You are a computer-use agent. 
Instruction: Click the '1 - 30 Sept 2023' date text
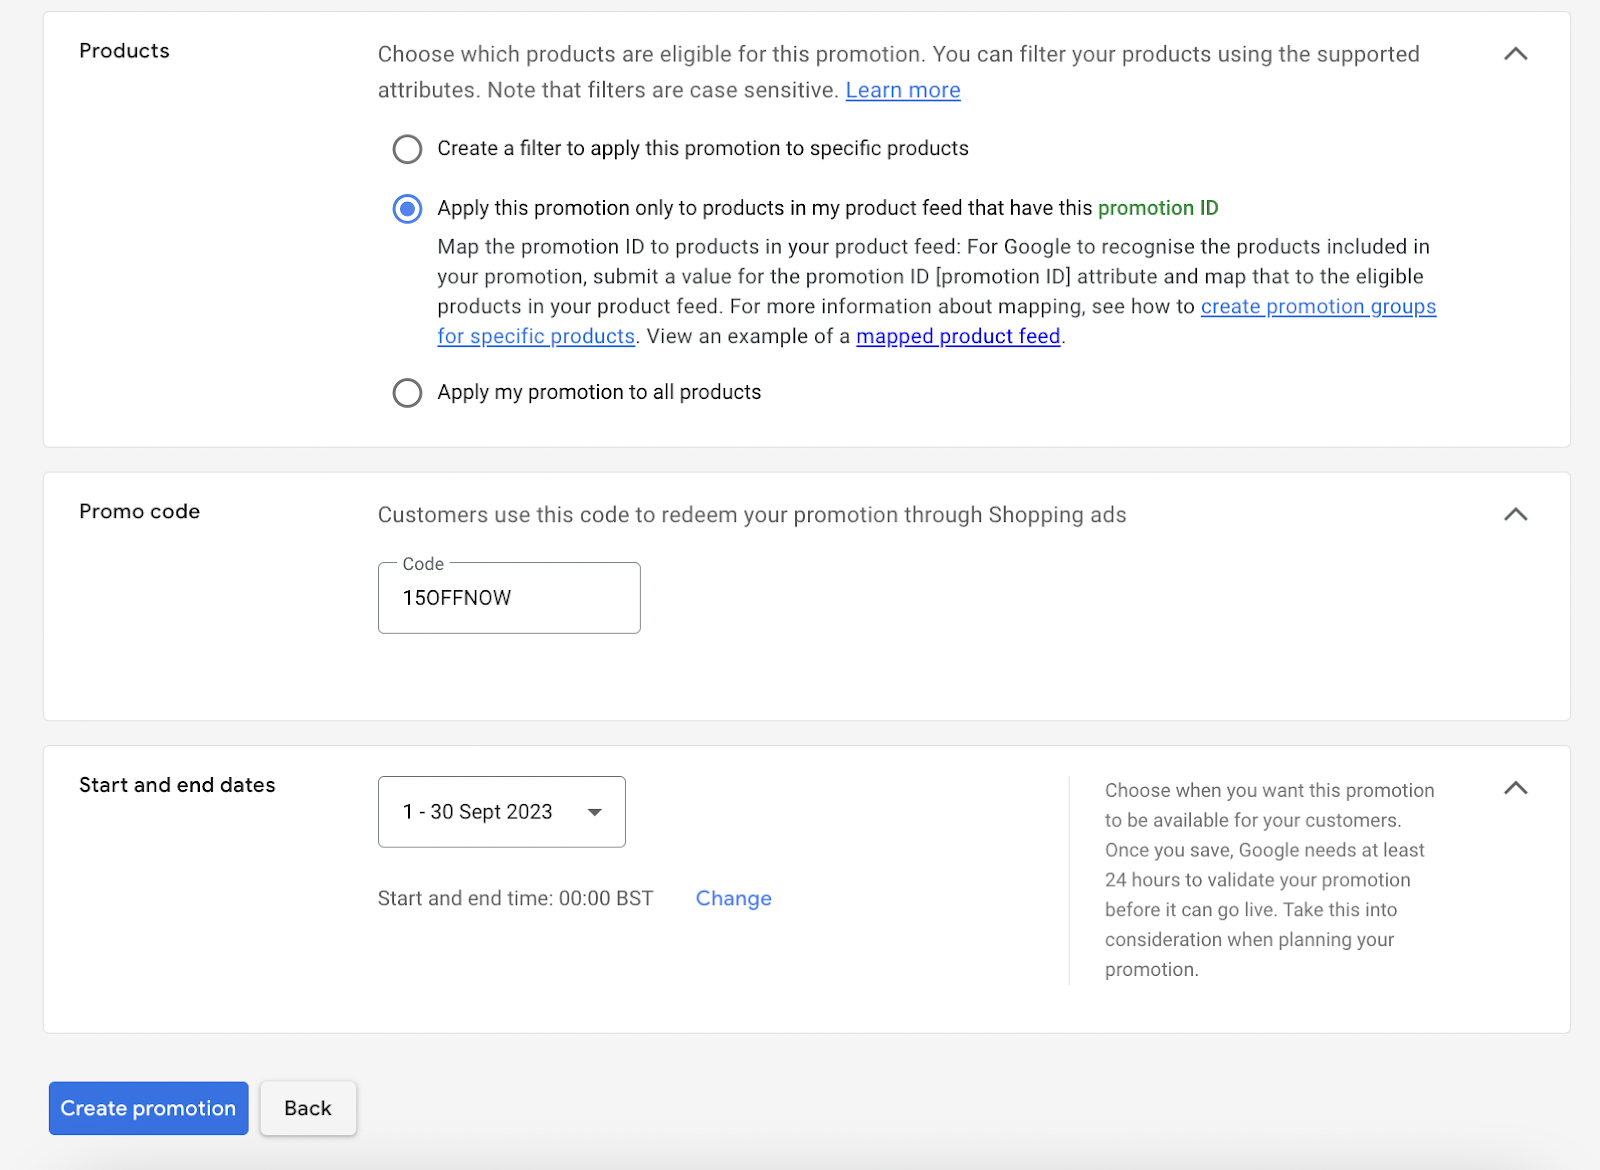[x=477, y=812]
